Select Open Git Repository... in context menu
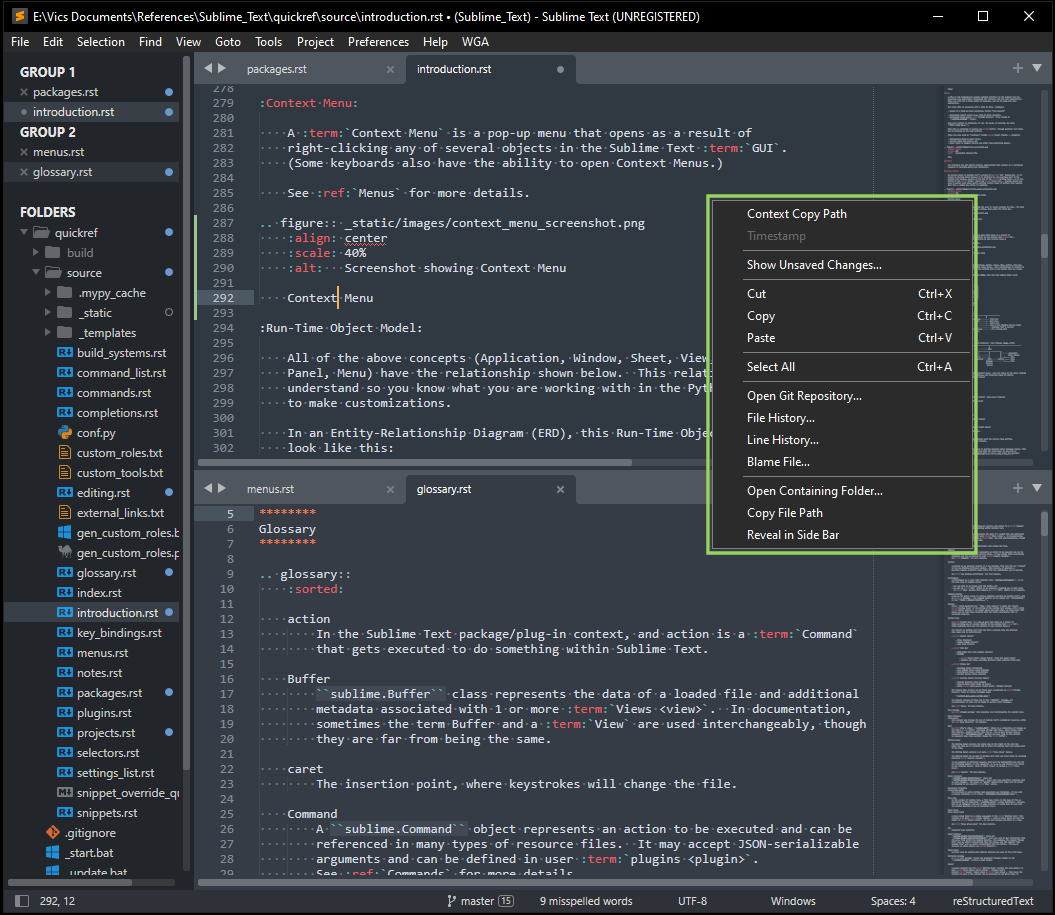The image size is (1055, 915). click(x=803, y=396)
